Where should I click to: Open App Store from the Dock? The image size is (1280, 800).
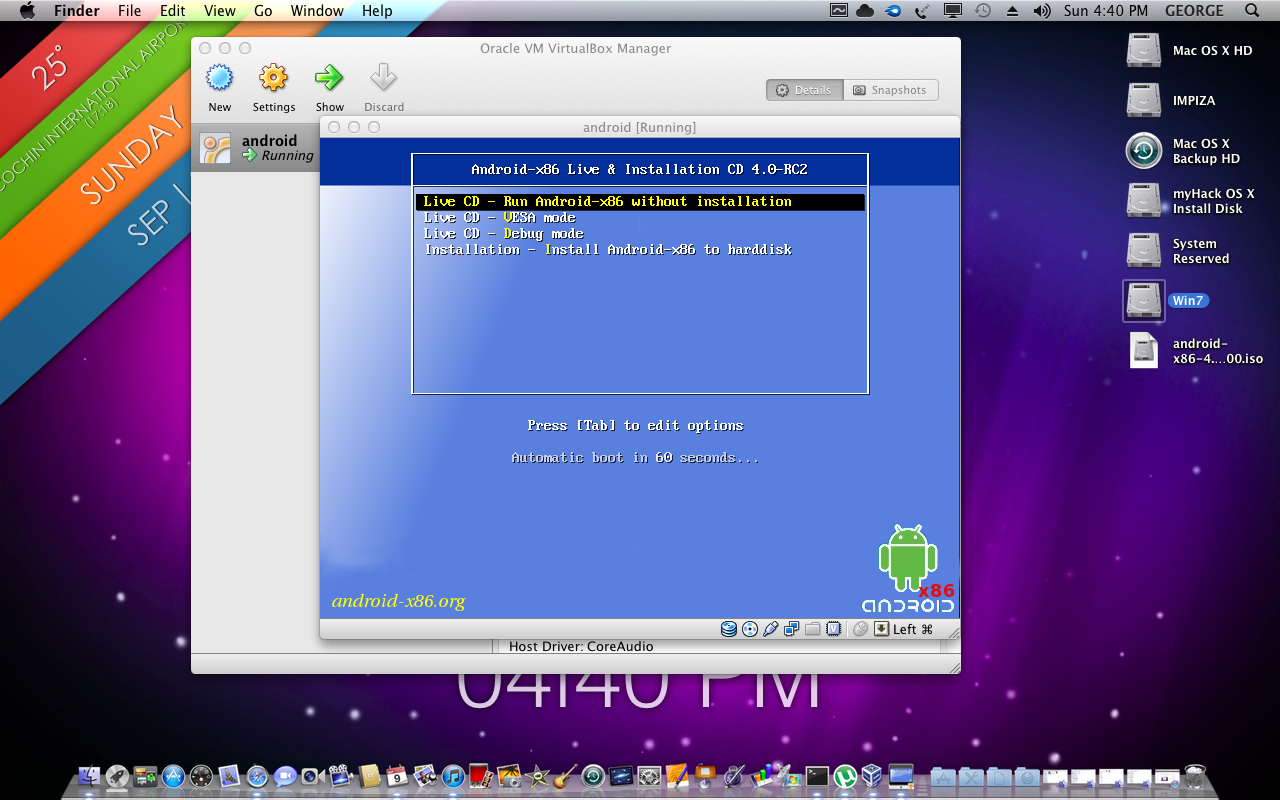click(173, 776)
